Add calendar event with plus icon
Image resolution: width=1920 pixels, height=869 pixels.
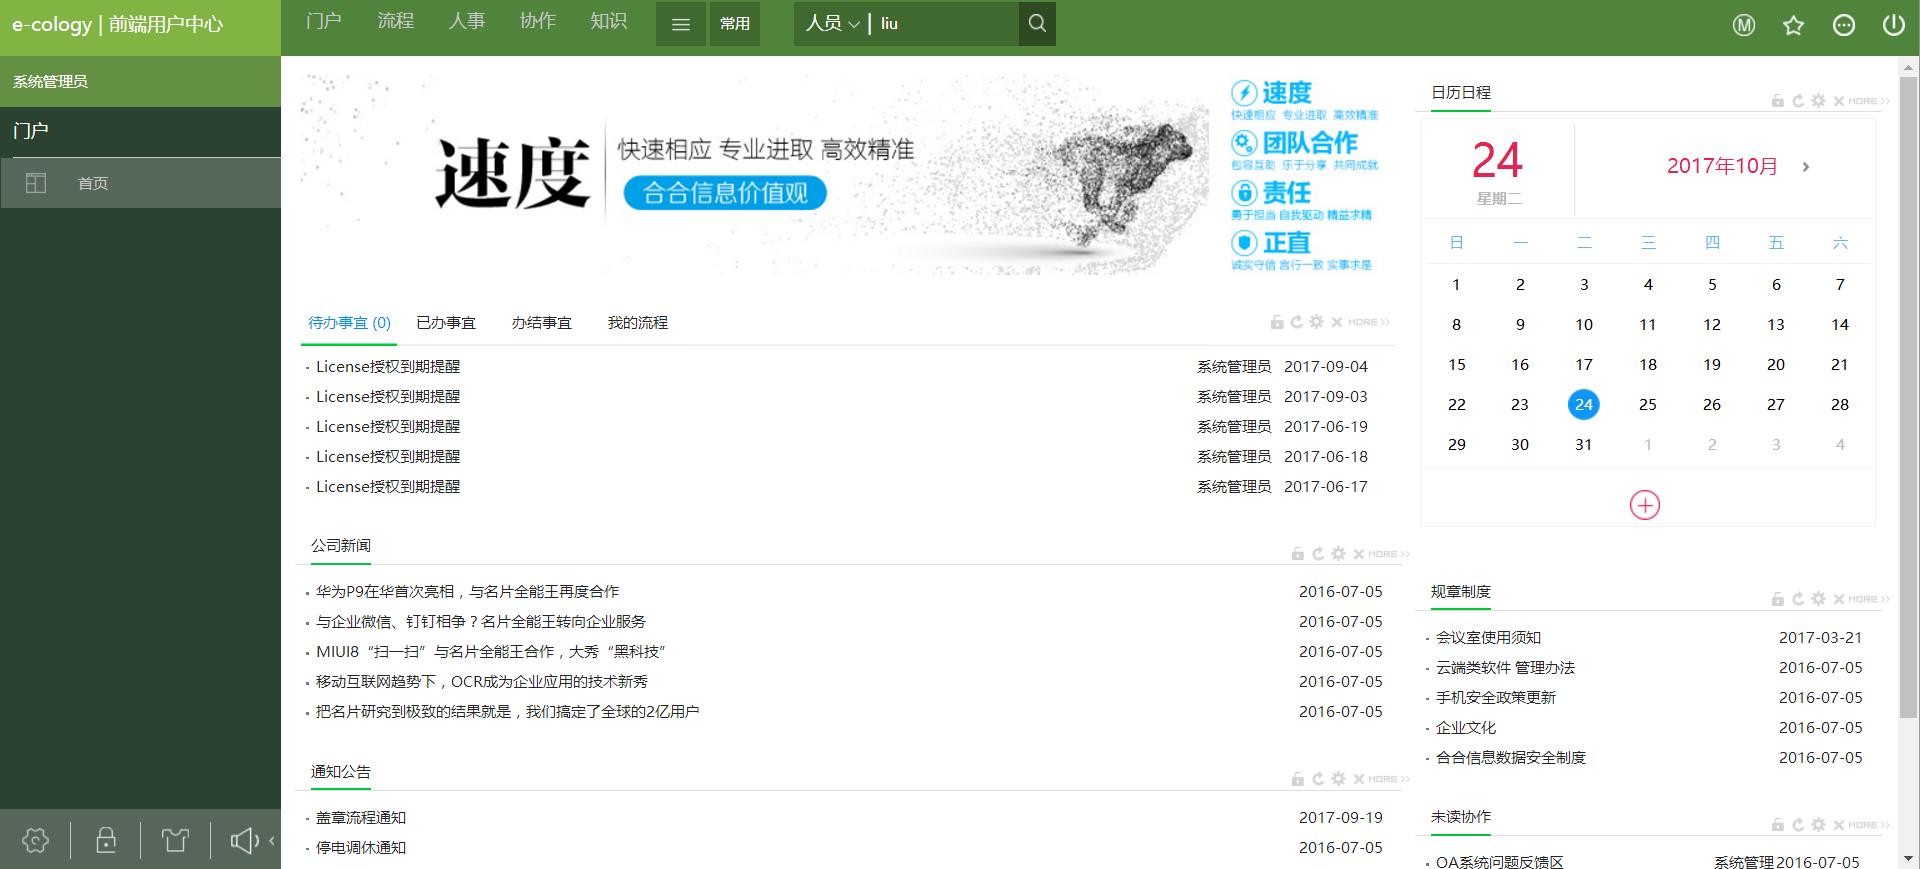coord(1644,505)
